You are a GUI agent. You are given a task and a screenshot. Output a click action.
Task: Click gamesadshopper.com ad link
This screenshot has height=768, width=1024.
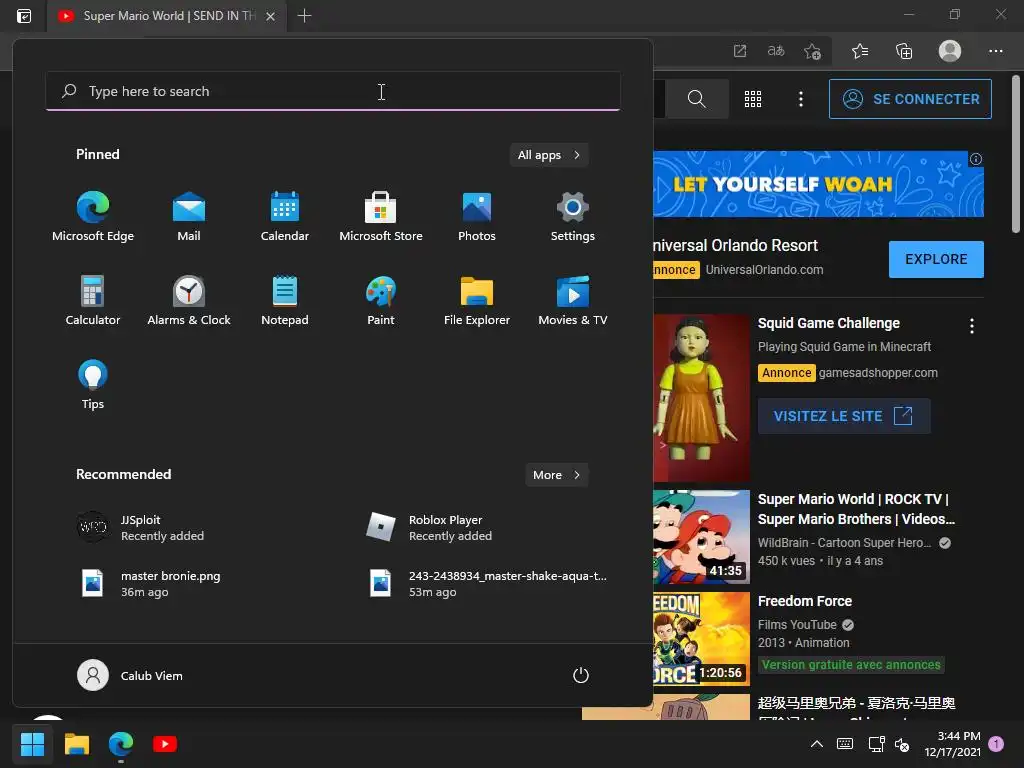878,373
